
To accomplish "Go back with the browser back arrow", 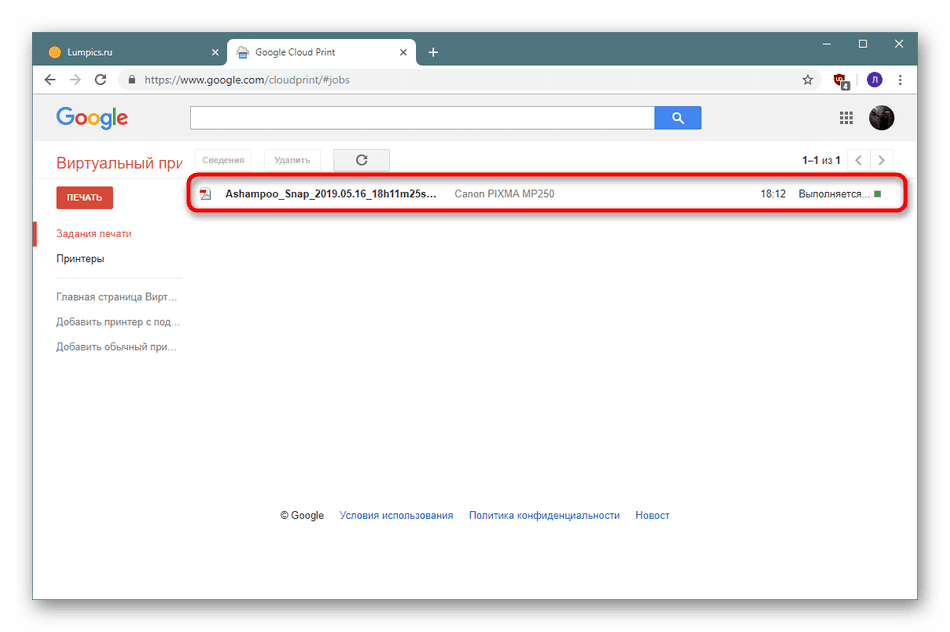I will [x=50, y=79].
